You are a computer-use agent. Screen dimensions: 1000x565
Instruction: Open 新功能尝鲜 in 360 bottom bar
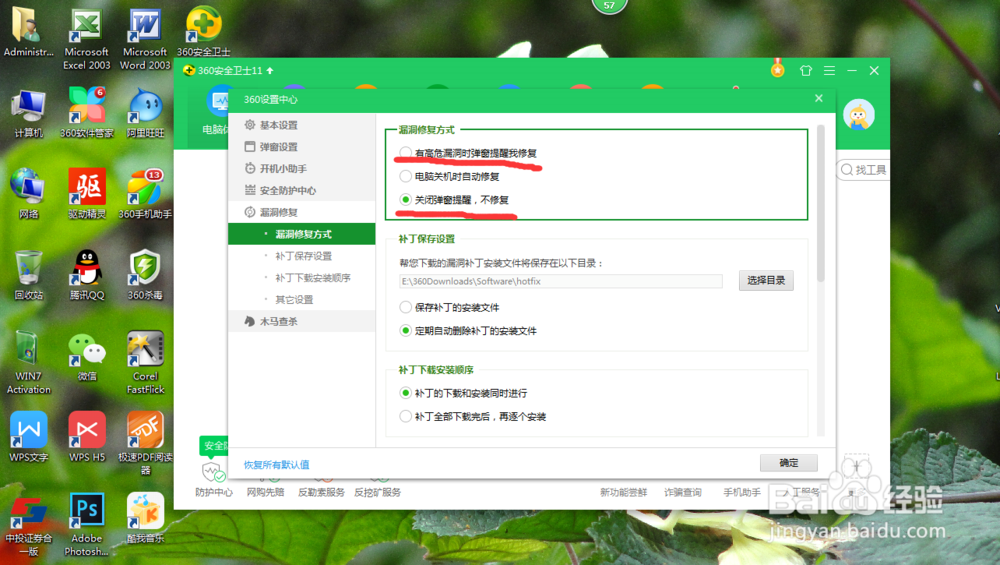pyautogui.click(x=623, y=492)
